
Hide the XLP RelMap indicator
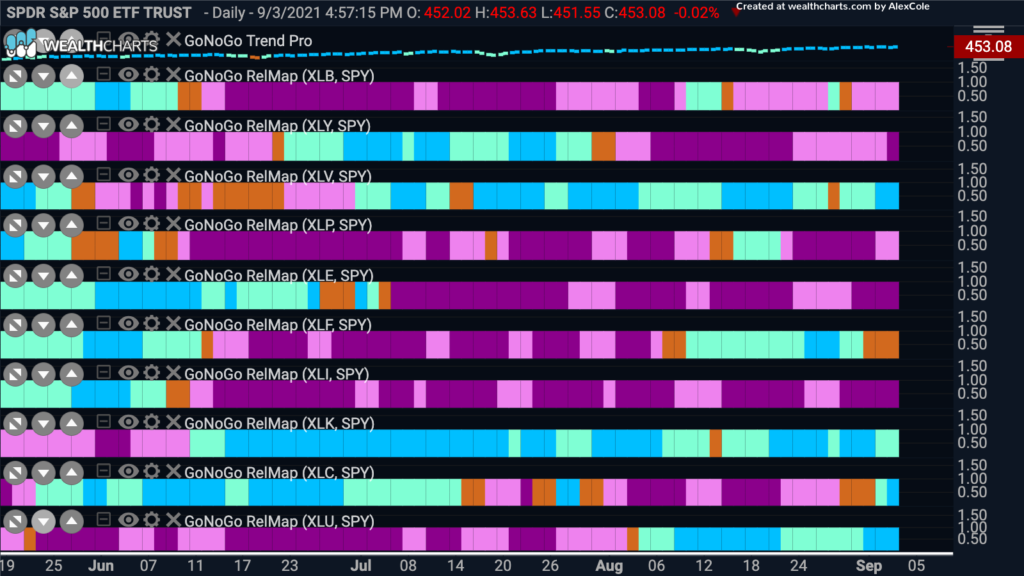128,223
